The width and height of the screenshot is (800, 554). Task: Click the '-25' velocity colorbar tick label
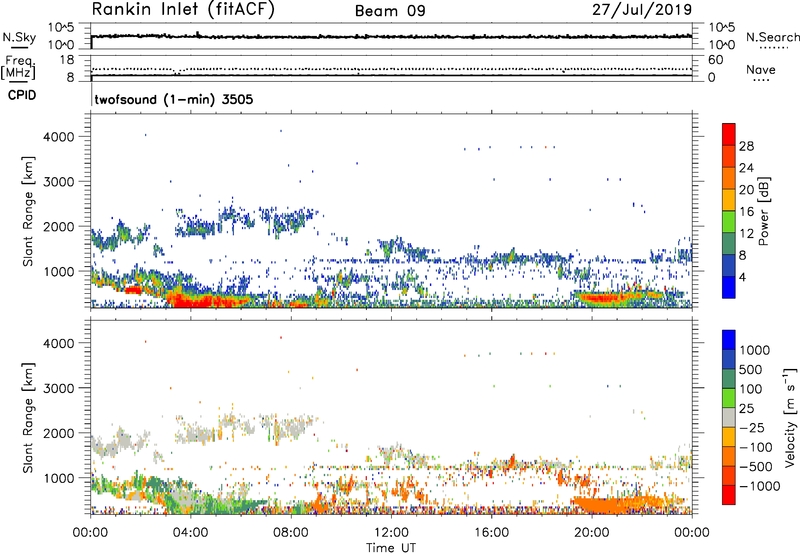tap(751, 427)
